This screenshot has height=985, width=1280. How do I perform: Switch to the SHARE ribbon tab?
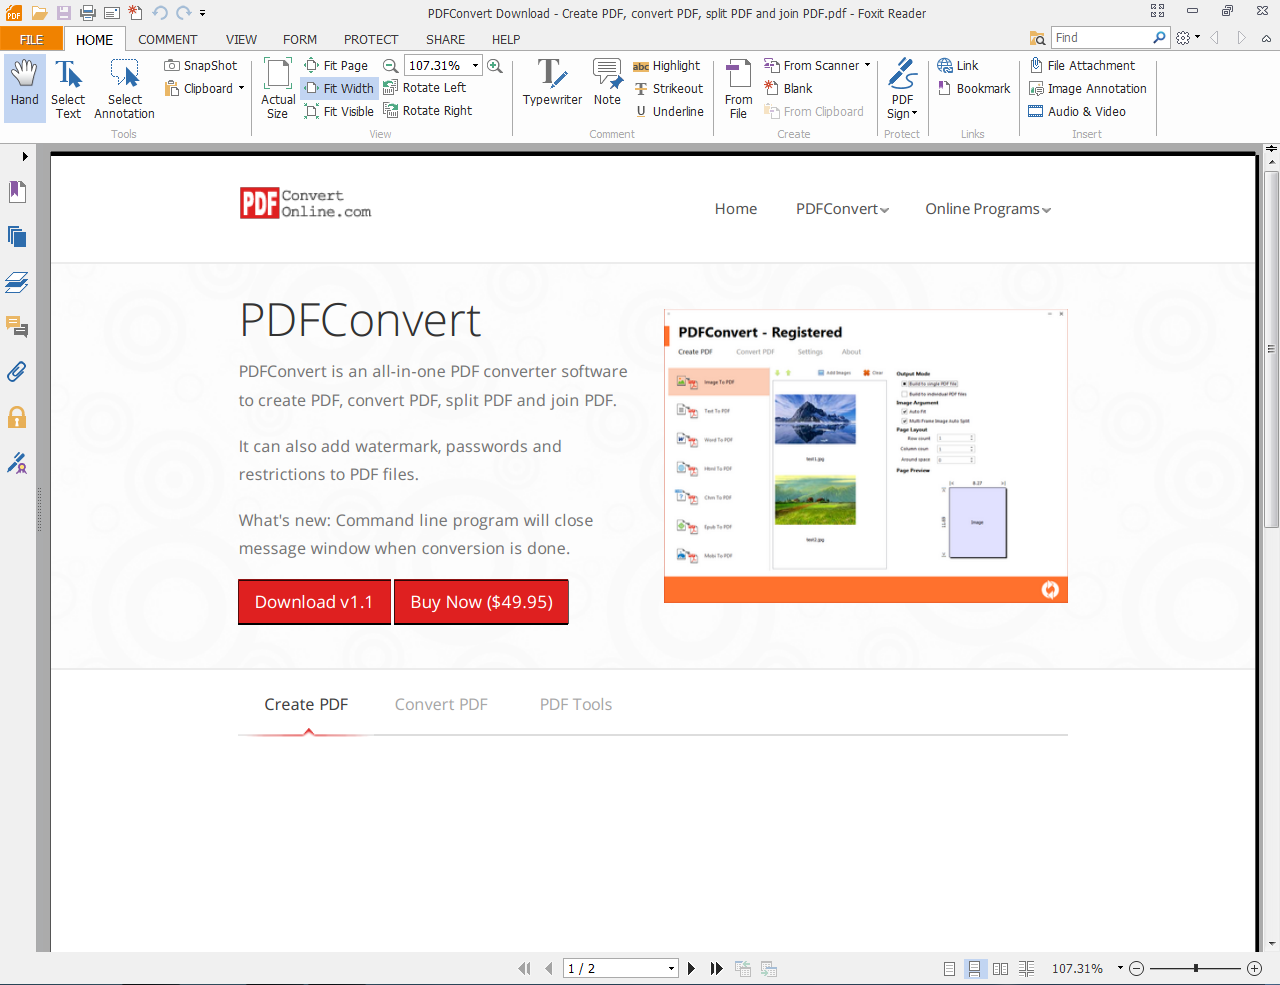[x=445, y=39]
